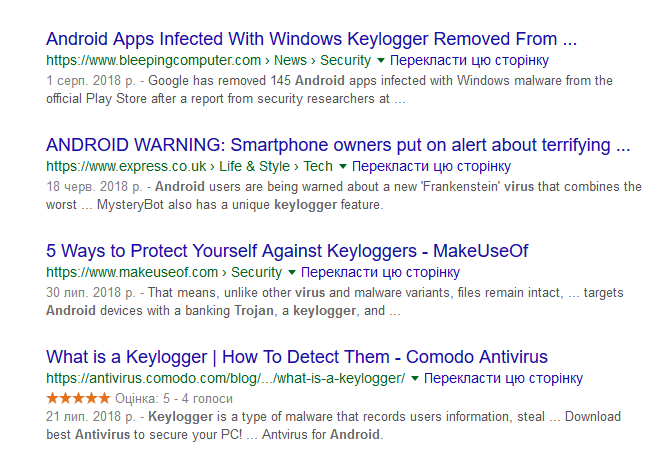Click the five orange rating stars
This screenshot has height=470, width=672.
click(78, 398)
